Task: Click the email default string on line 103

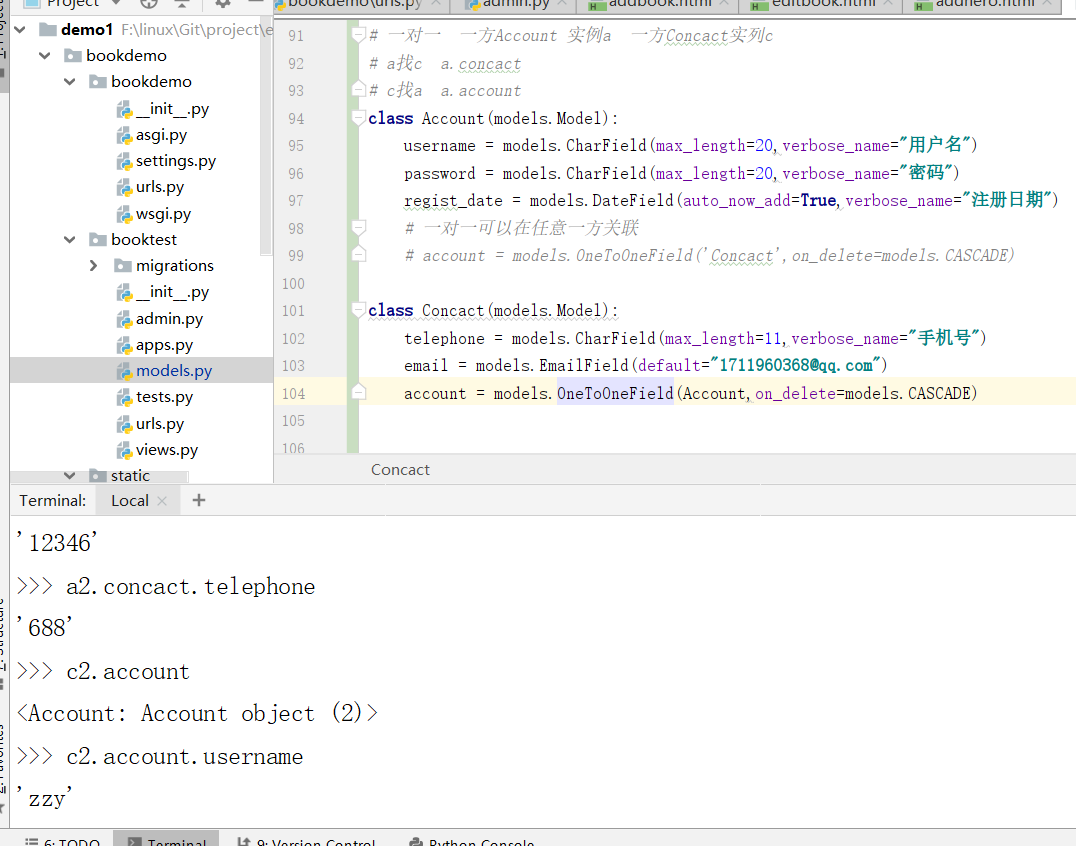Action: click(796, 365)
